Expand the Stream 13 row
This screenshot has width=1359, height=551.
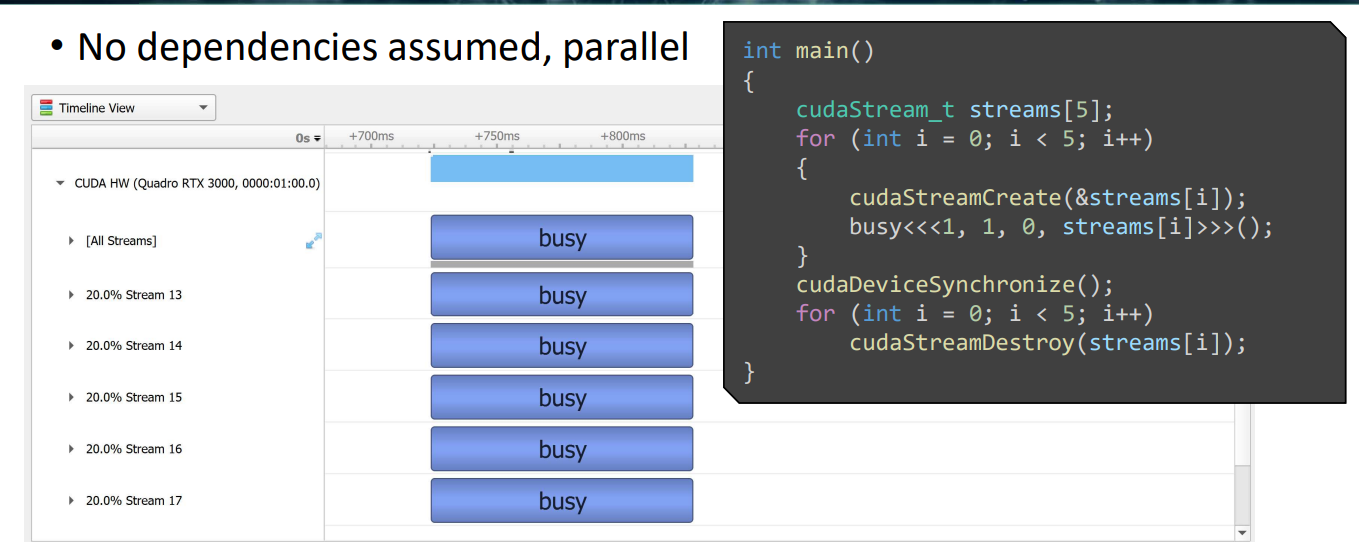coord(71,295)
